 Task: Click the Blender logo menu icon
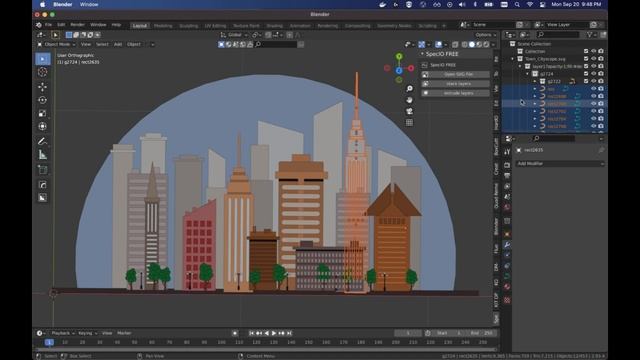coord(39,25)
